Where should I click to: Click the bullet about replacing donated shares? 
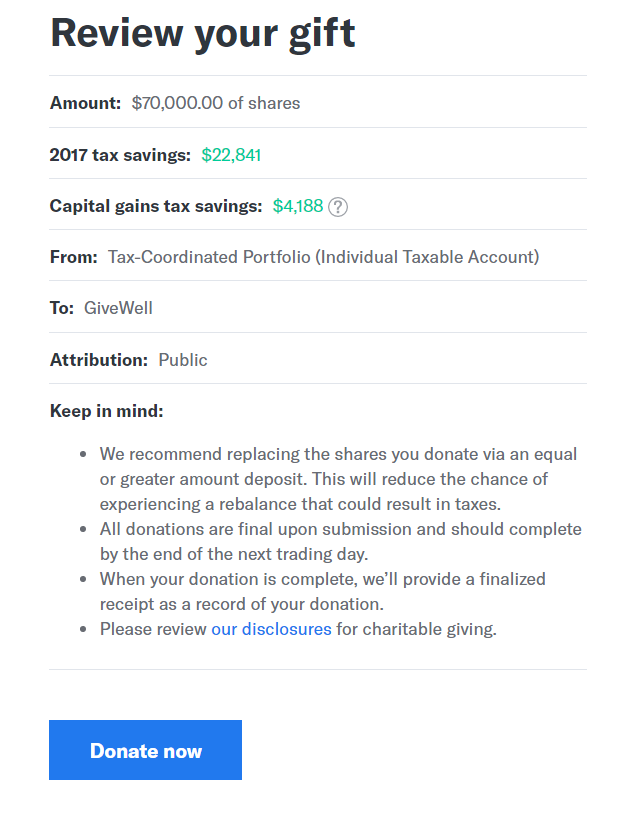point(338,479)
